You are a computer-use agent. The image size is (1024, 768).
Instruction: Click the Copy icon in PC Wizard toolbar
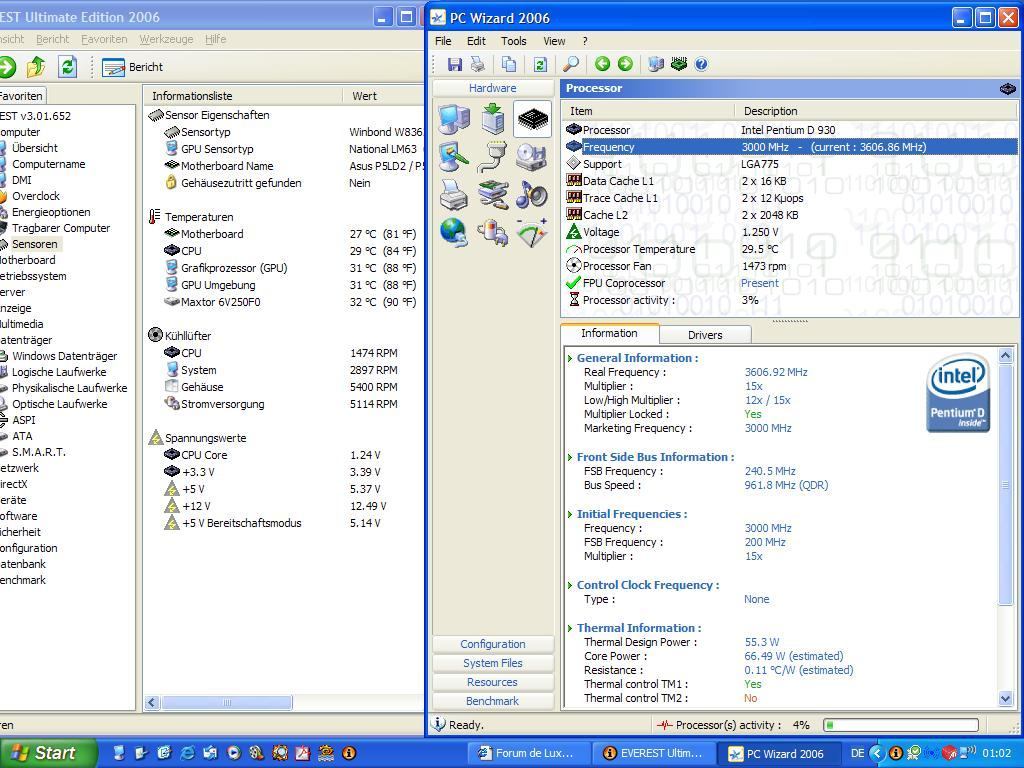pyautogui.click(x=508, y=64)
